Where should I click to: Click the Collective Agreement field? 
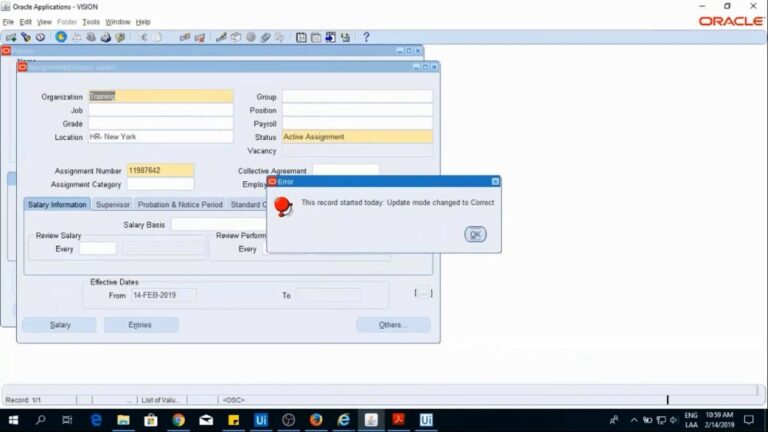(346, 170)
